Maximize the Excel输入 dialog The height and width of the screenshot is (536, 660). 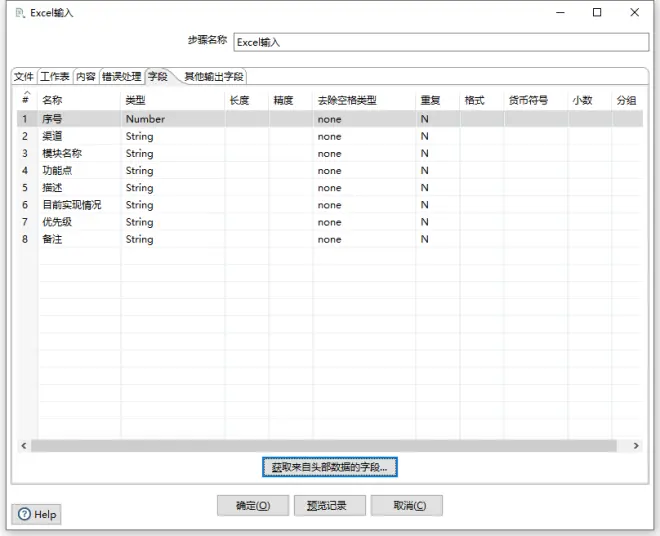[597, 13]
